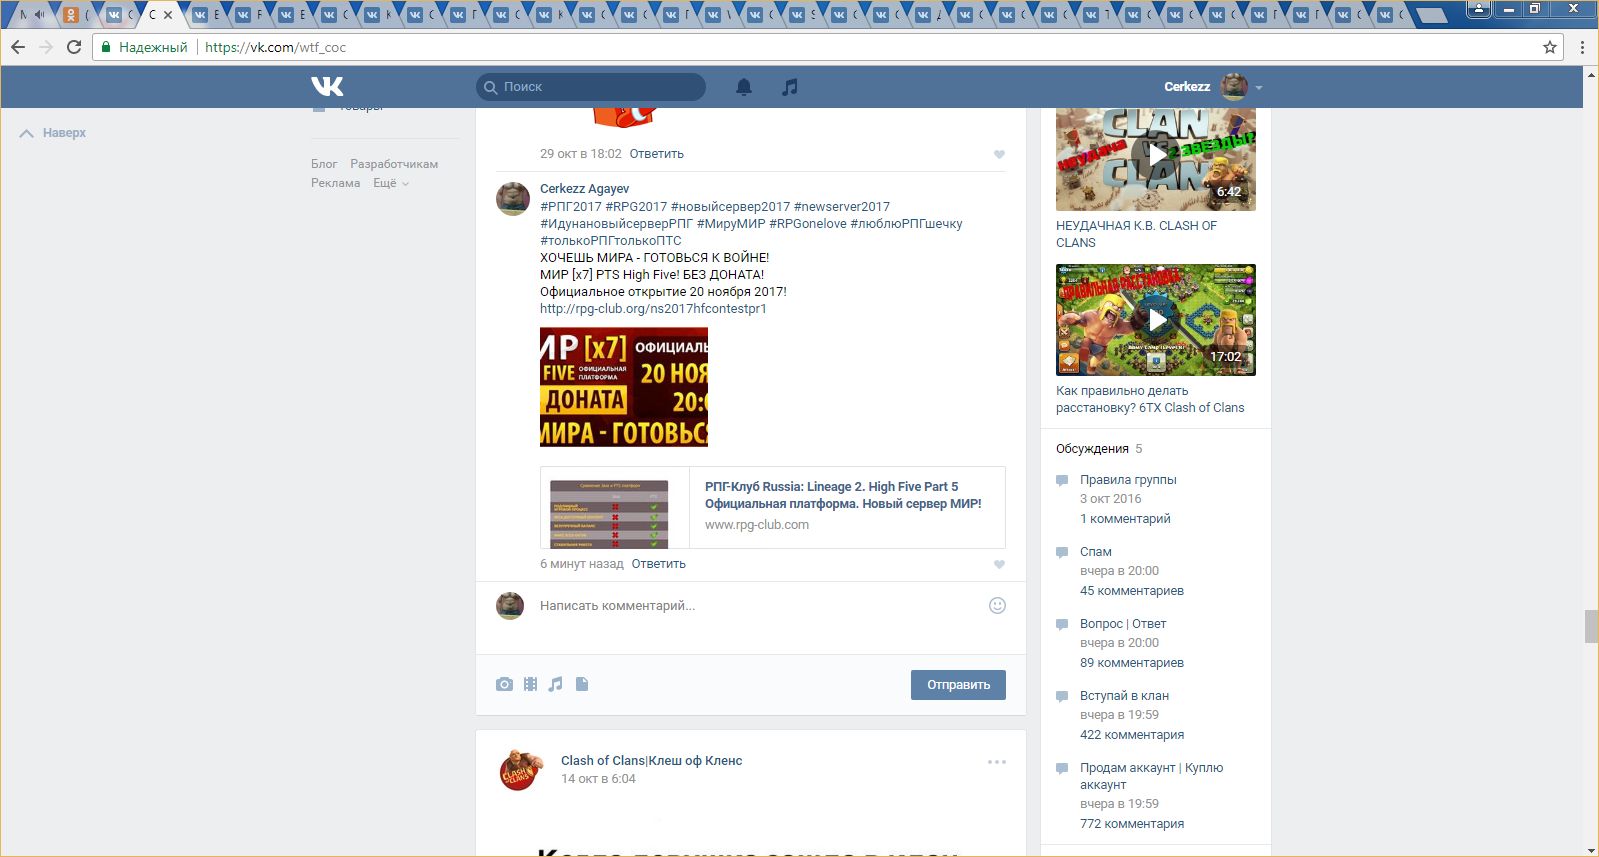The width and height of the screenshot is (1599, 857).
Task: Open the Спам discussion
Action: (1096, 552)
